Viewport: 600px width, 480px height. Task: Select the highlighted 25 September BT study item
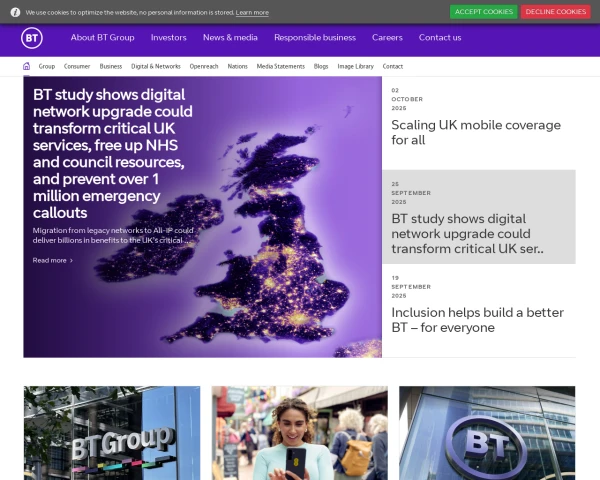coord(479,217)
